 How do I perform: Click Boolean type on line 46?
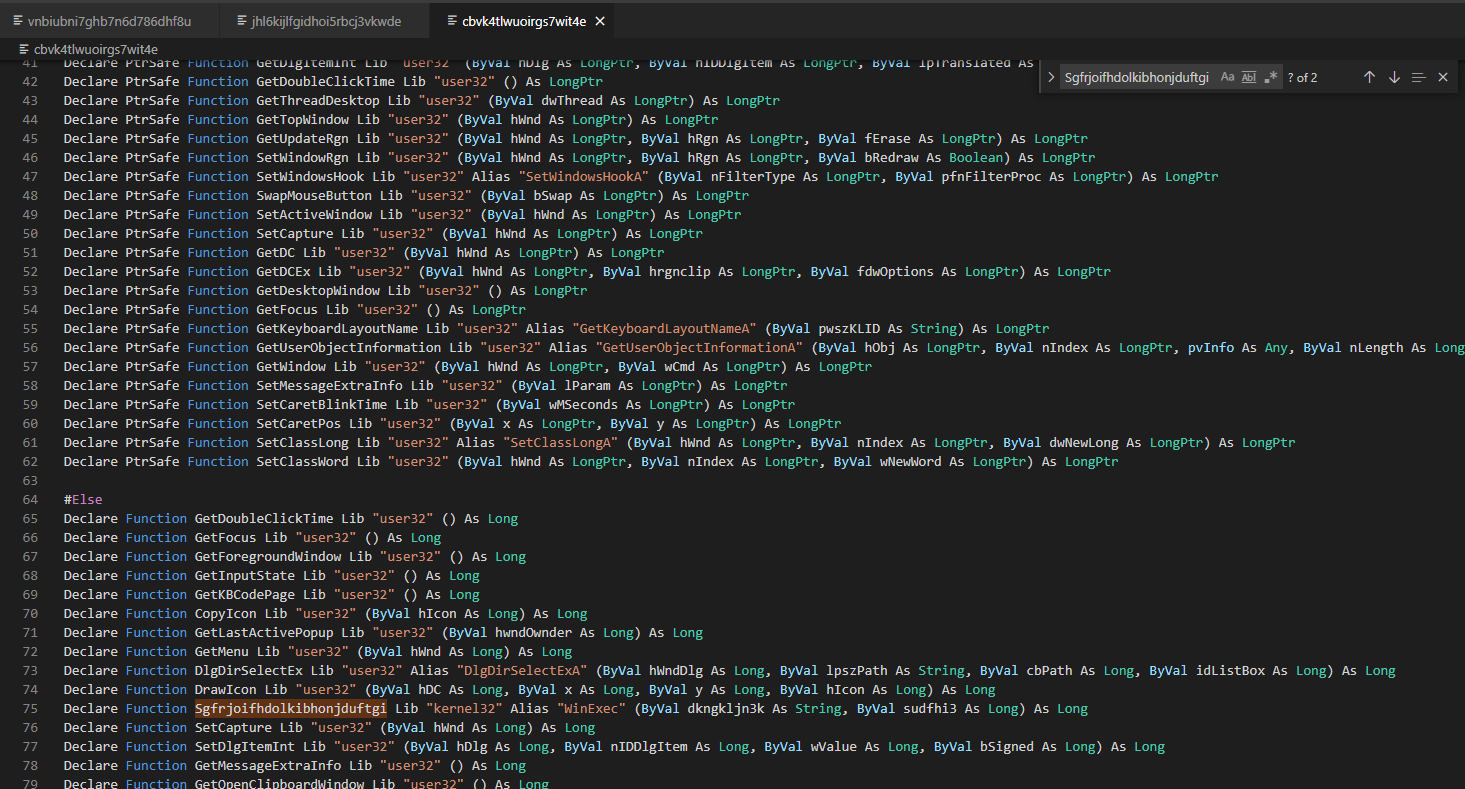click(976, 157)
